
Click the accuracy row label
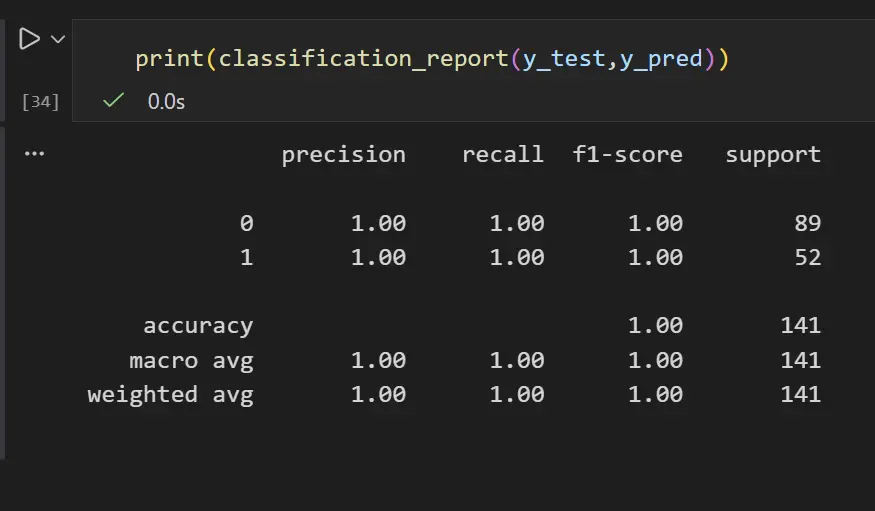198,325
